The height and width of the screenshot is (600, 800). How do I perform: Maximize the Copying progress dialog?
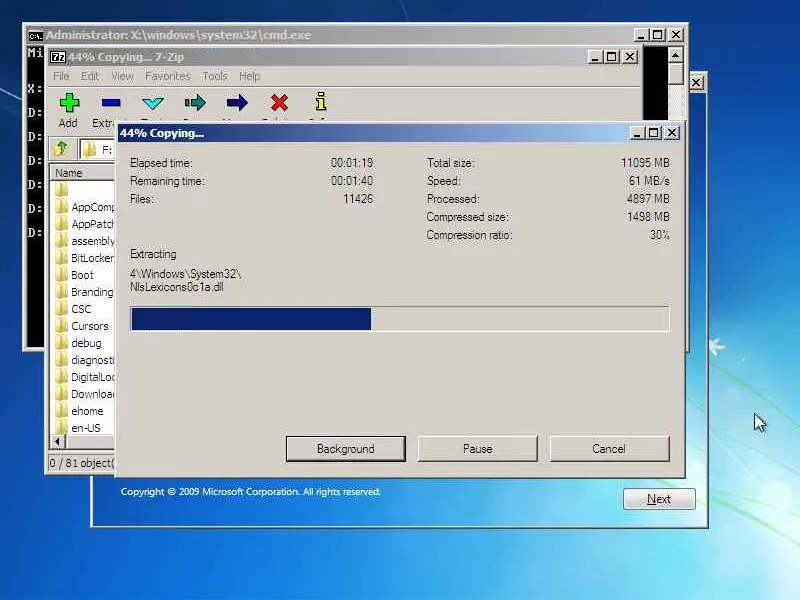pos(653,133)
